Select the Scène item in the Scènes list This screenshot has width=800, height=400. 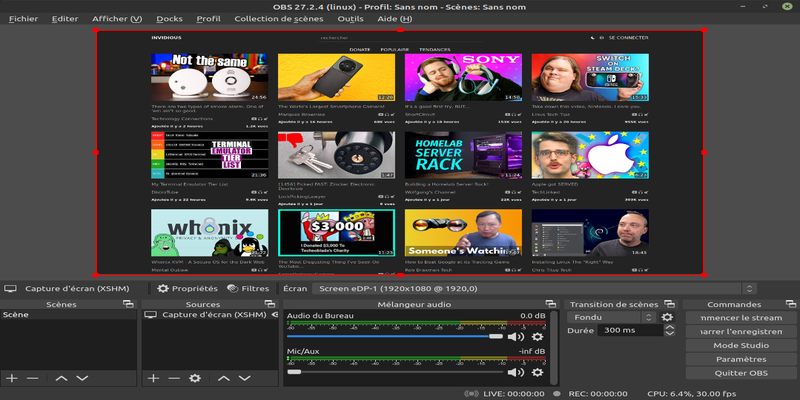pyautogui.click(x=68, y=315)
